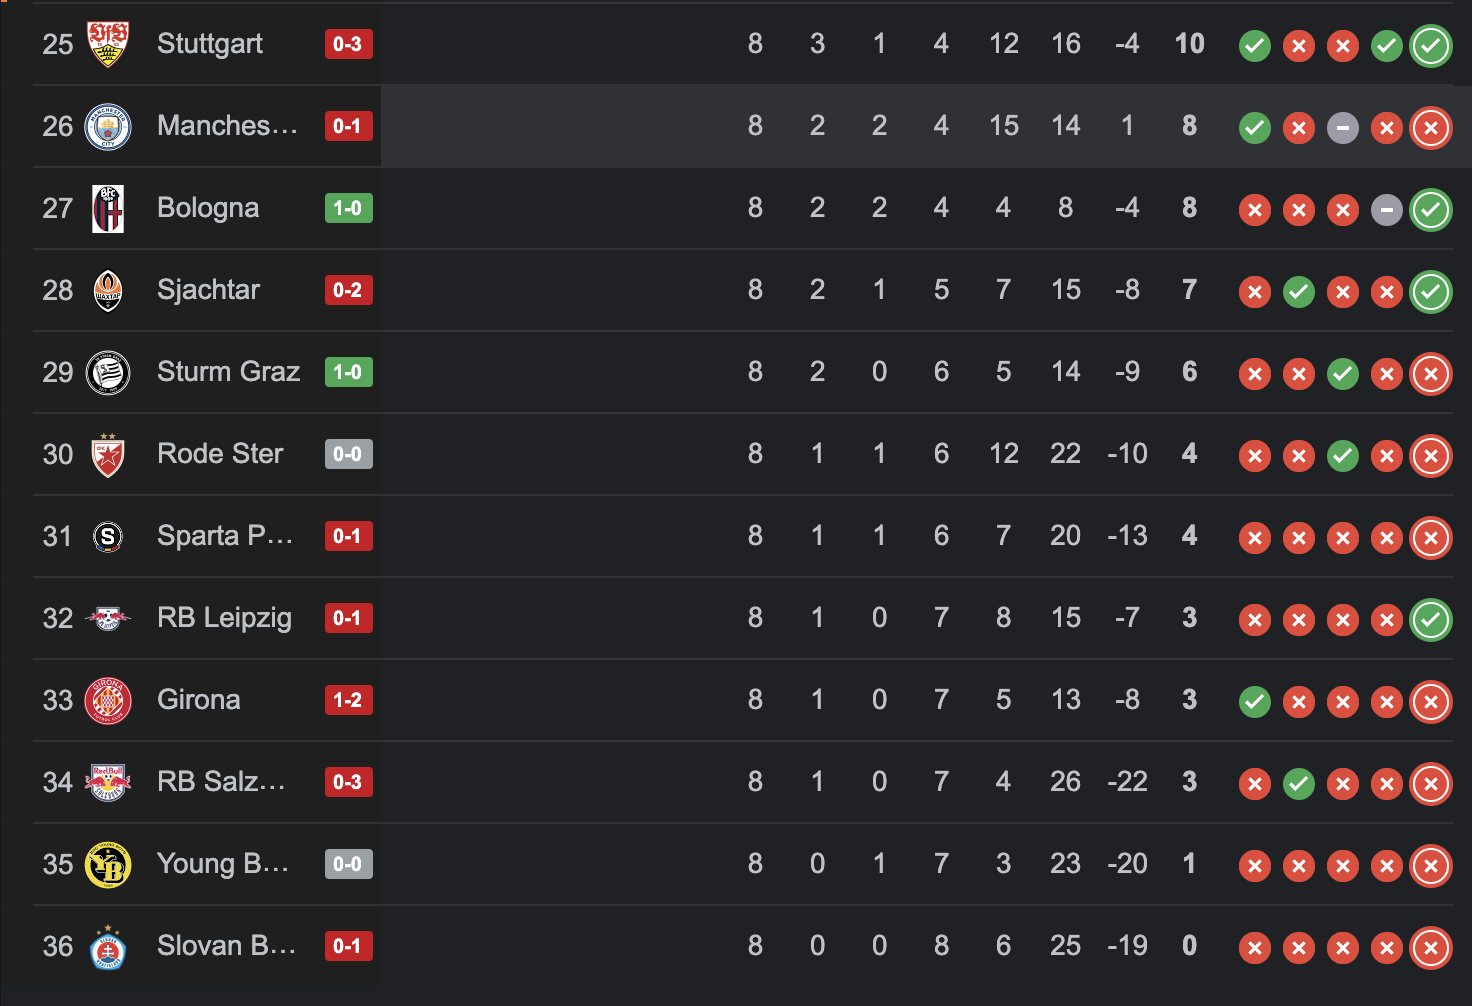Open Bologna's 1-0 green score badge
This screenshot has height=1006, width=1472.
click(x=348, y=208)
